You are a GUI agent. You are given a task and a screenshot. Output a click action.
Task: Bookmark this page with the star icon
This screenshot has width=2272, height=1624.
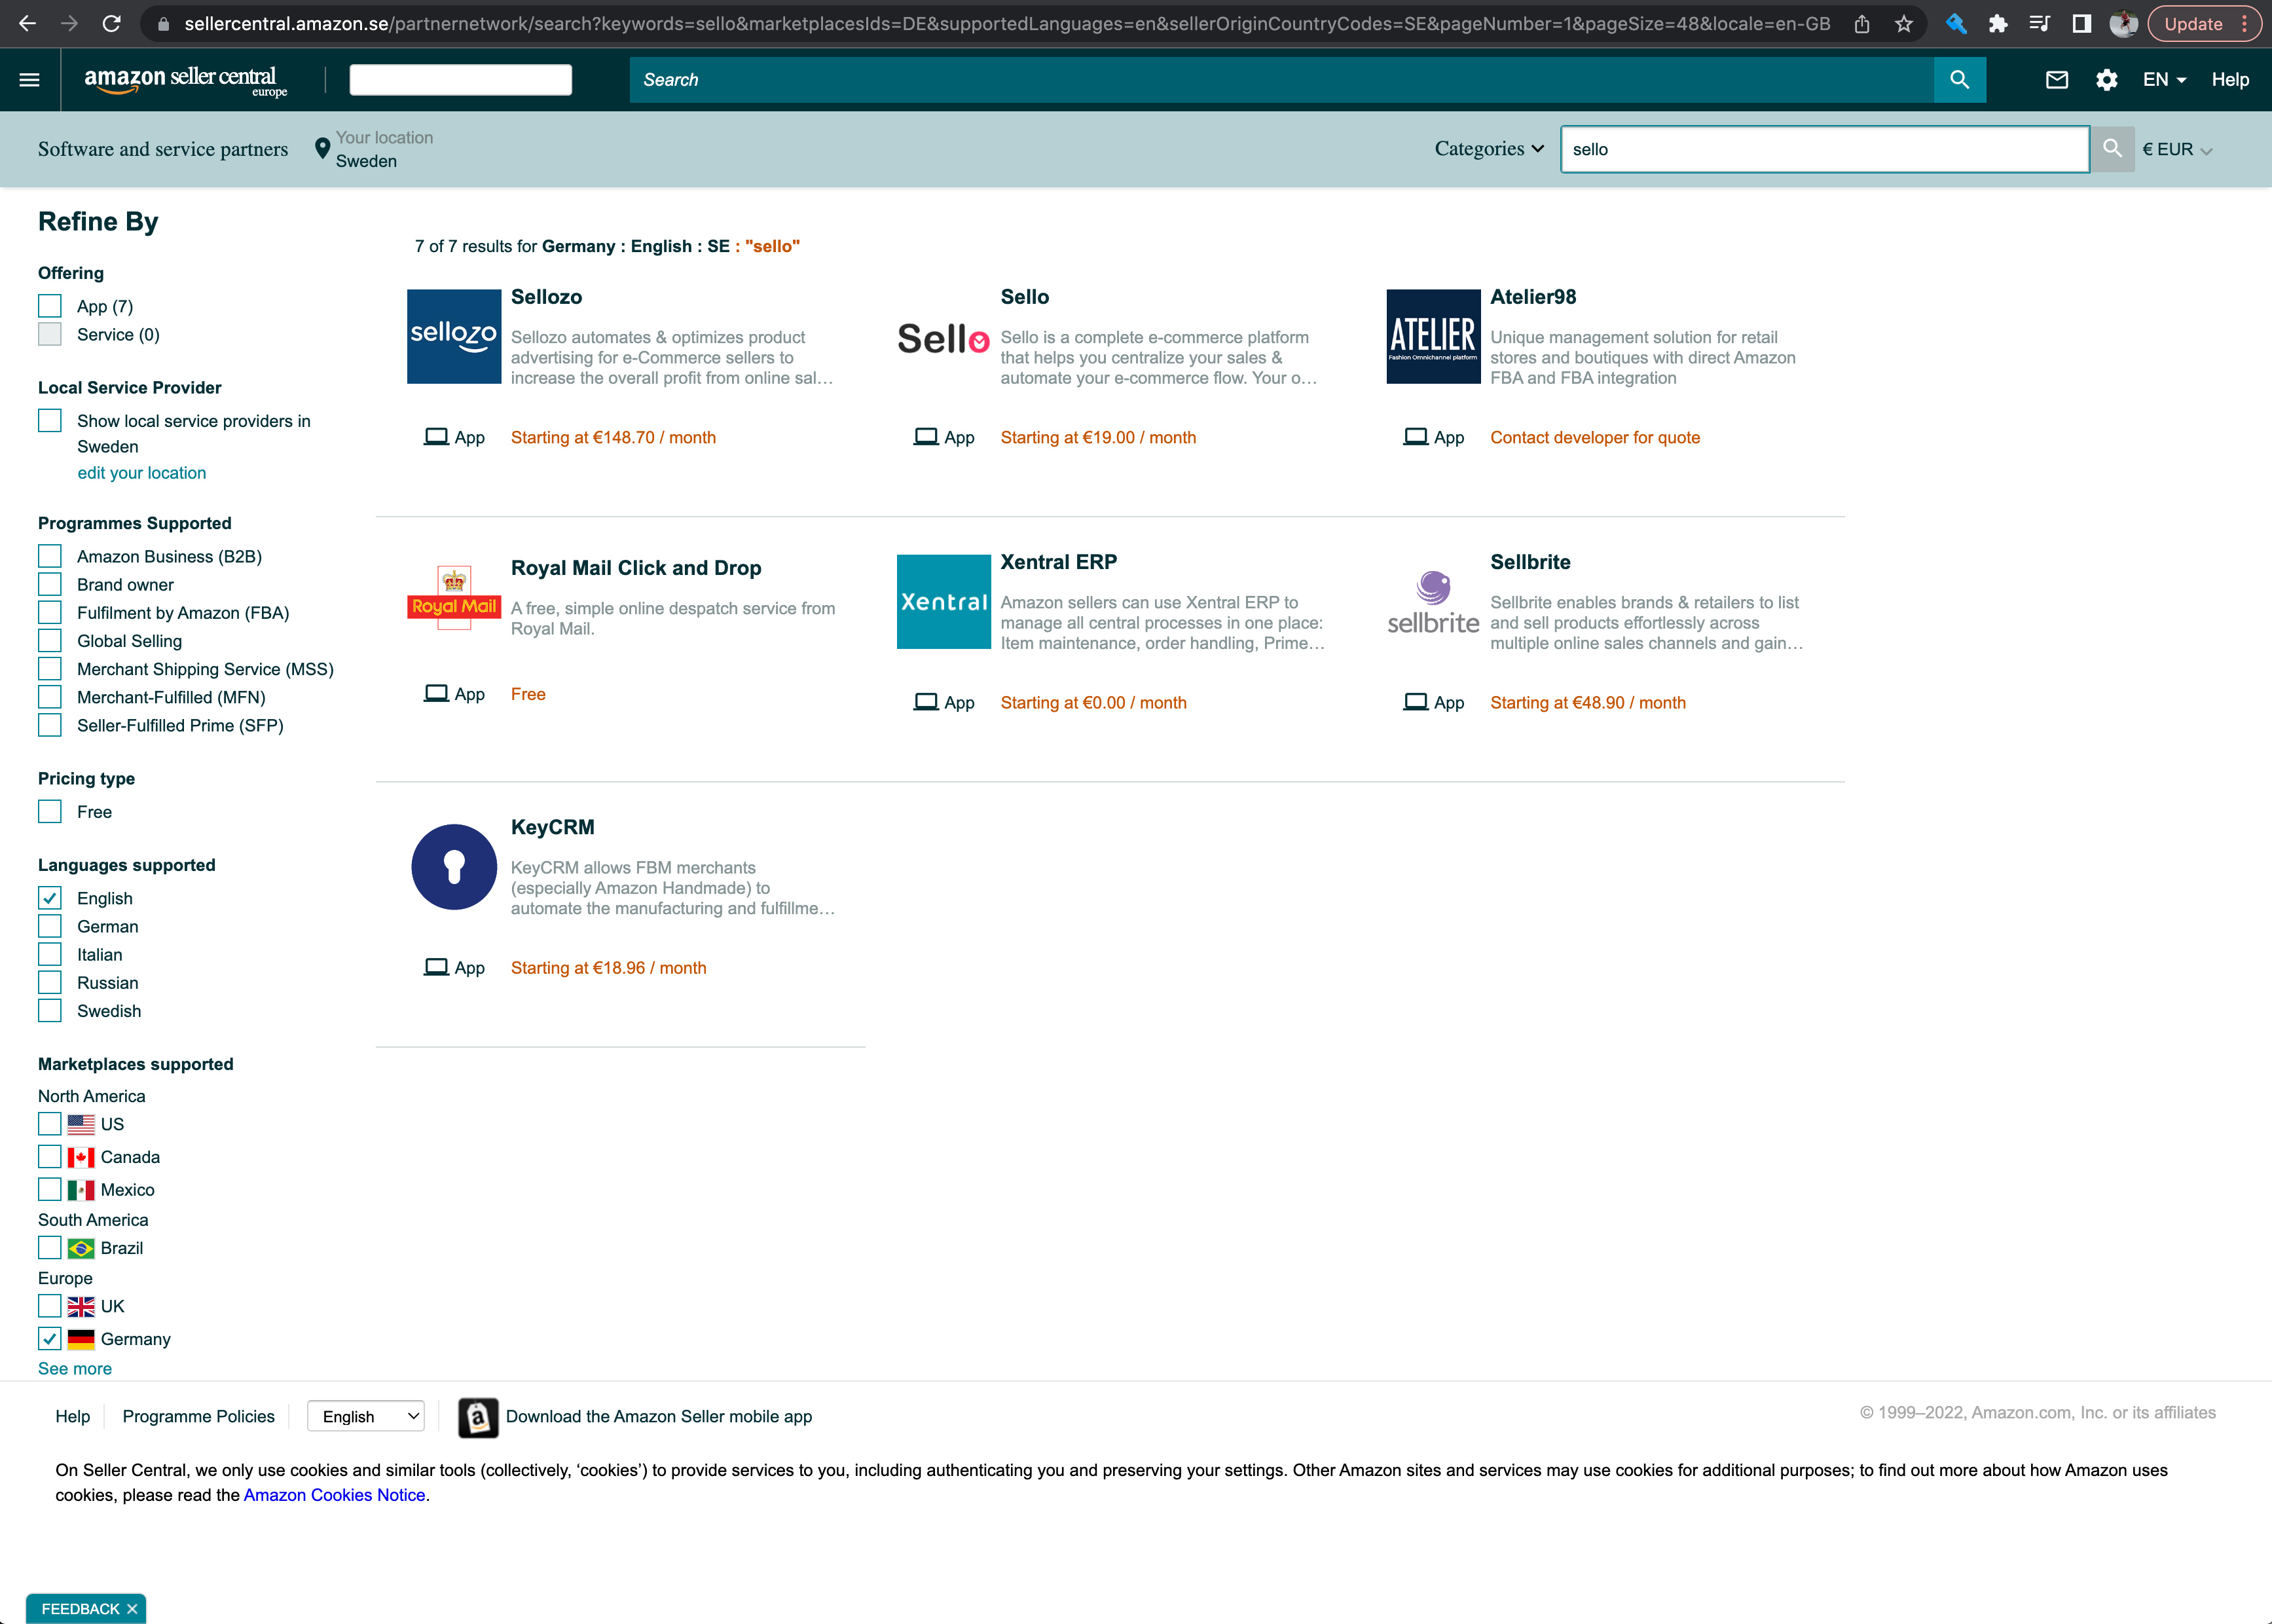click(x=1904, y=23)
